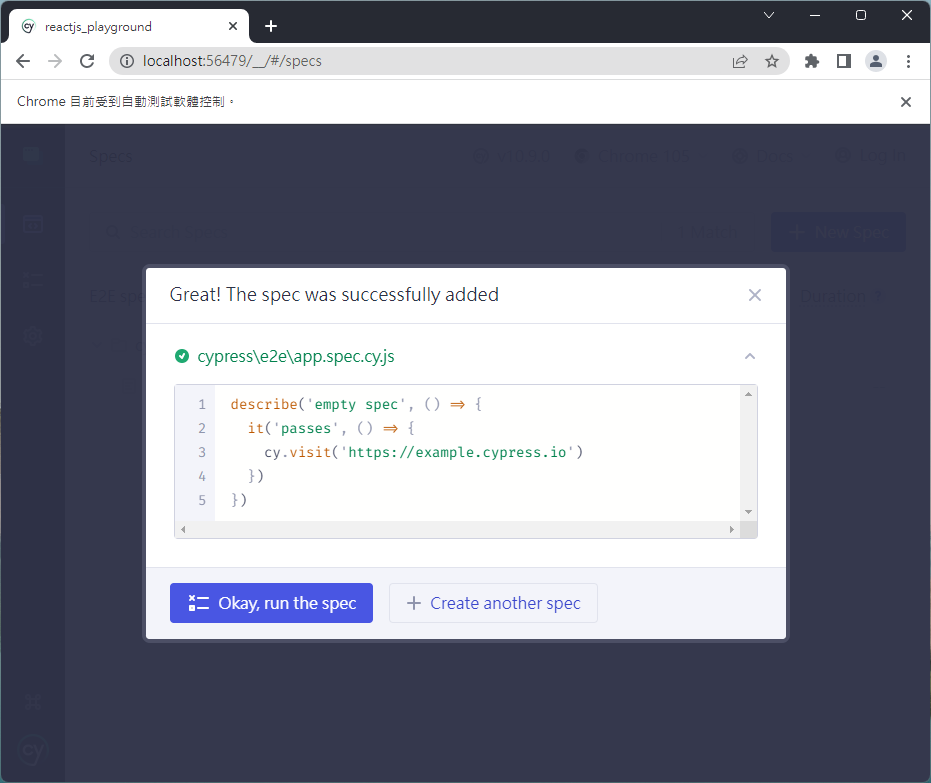The image size is (931, 783).
Task: Open Chrome extensions puzzle icon
Action: 812,61
